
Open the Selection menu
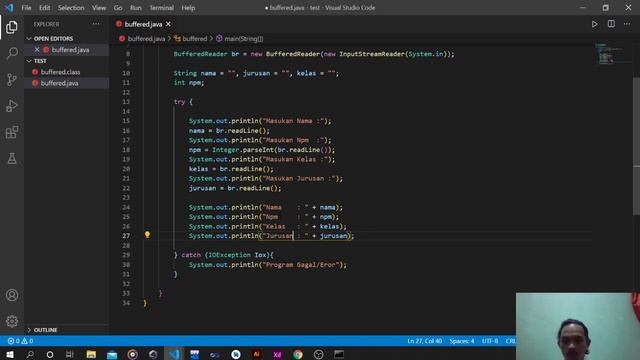(71, 8)
